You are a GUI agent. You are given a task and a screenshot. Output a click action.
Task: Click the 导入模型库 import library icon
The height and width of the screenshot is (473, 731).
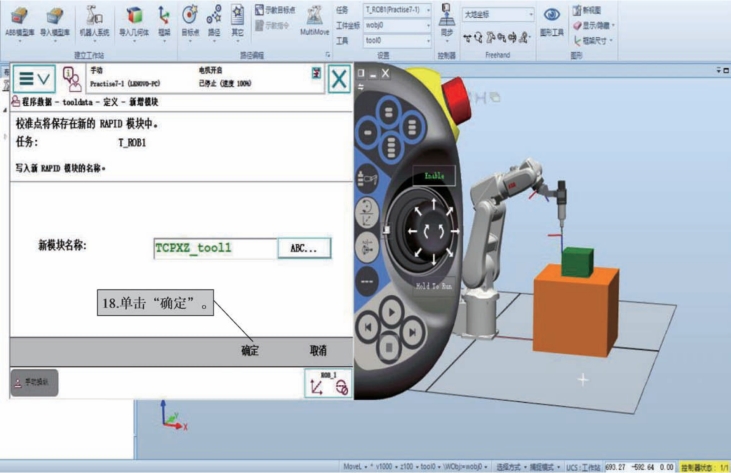pyautogui.click(x=55, y=22)
